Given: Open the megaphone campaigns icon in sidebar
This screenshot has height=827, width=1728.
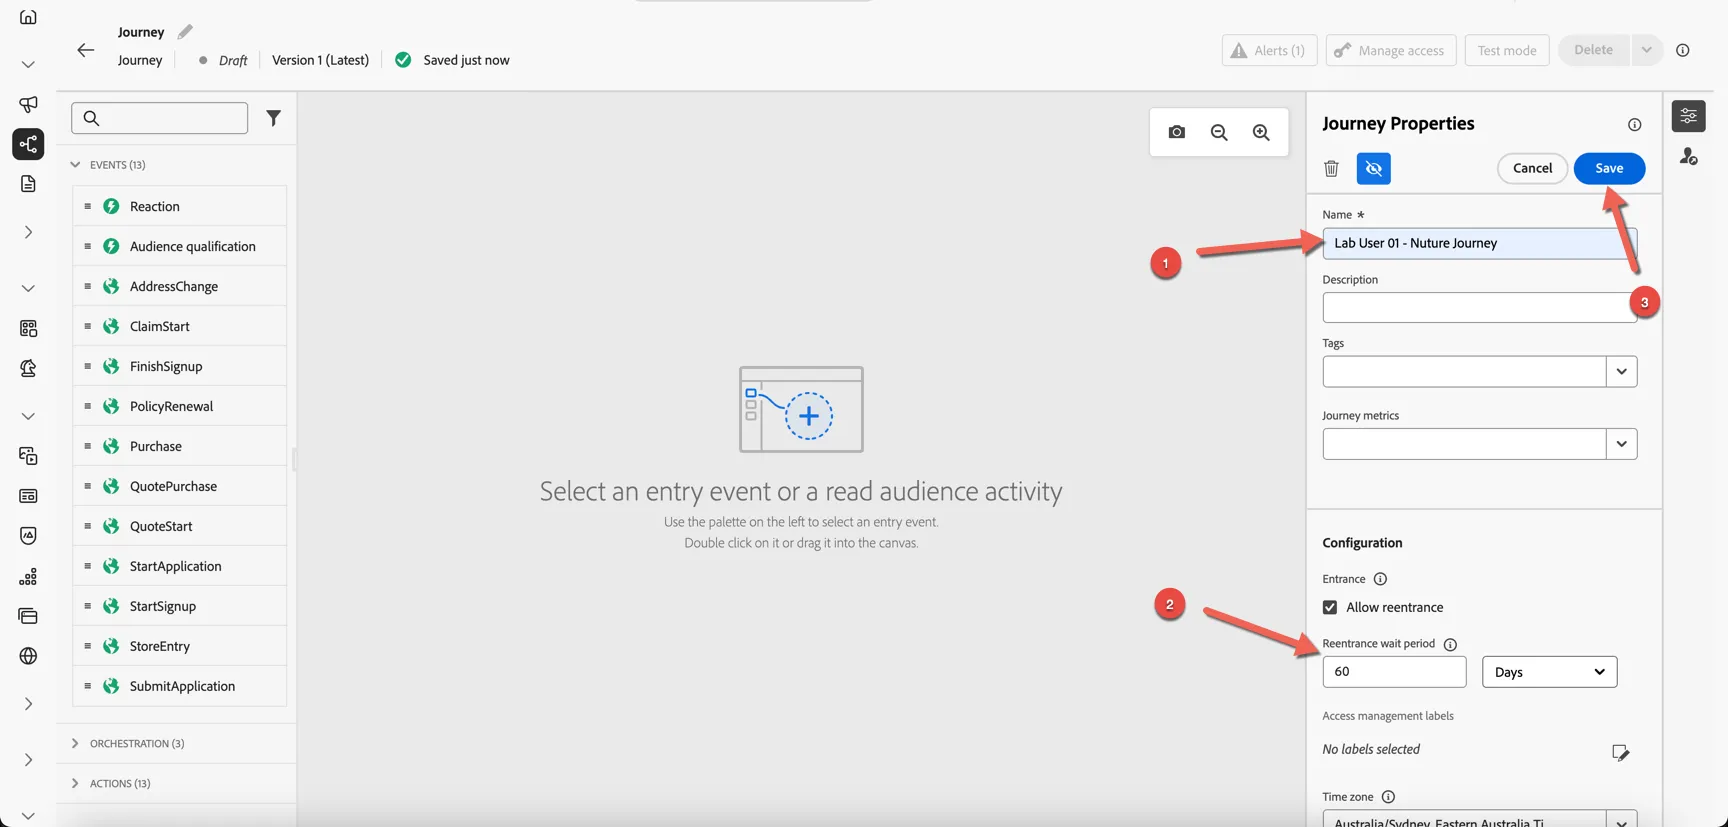Looking at the screenshot, I should pyautogui.click(x=28, y=104).
